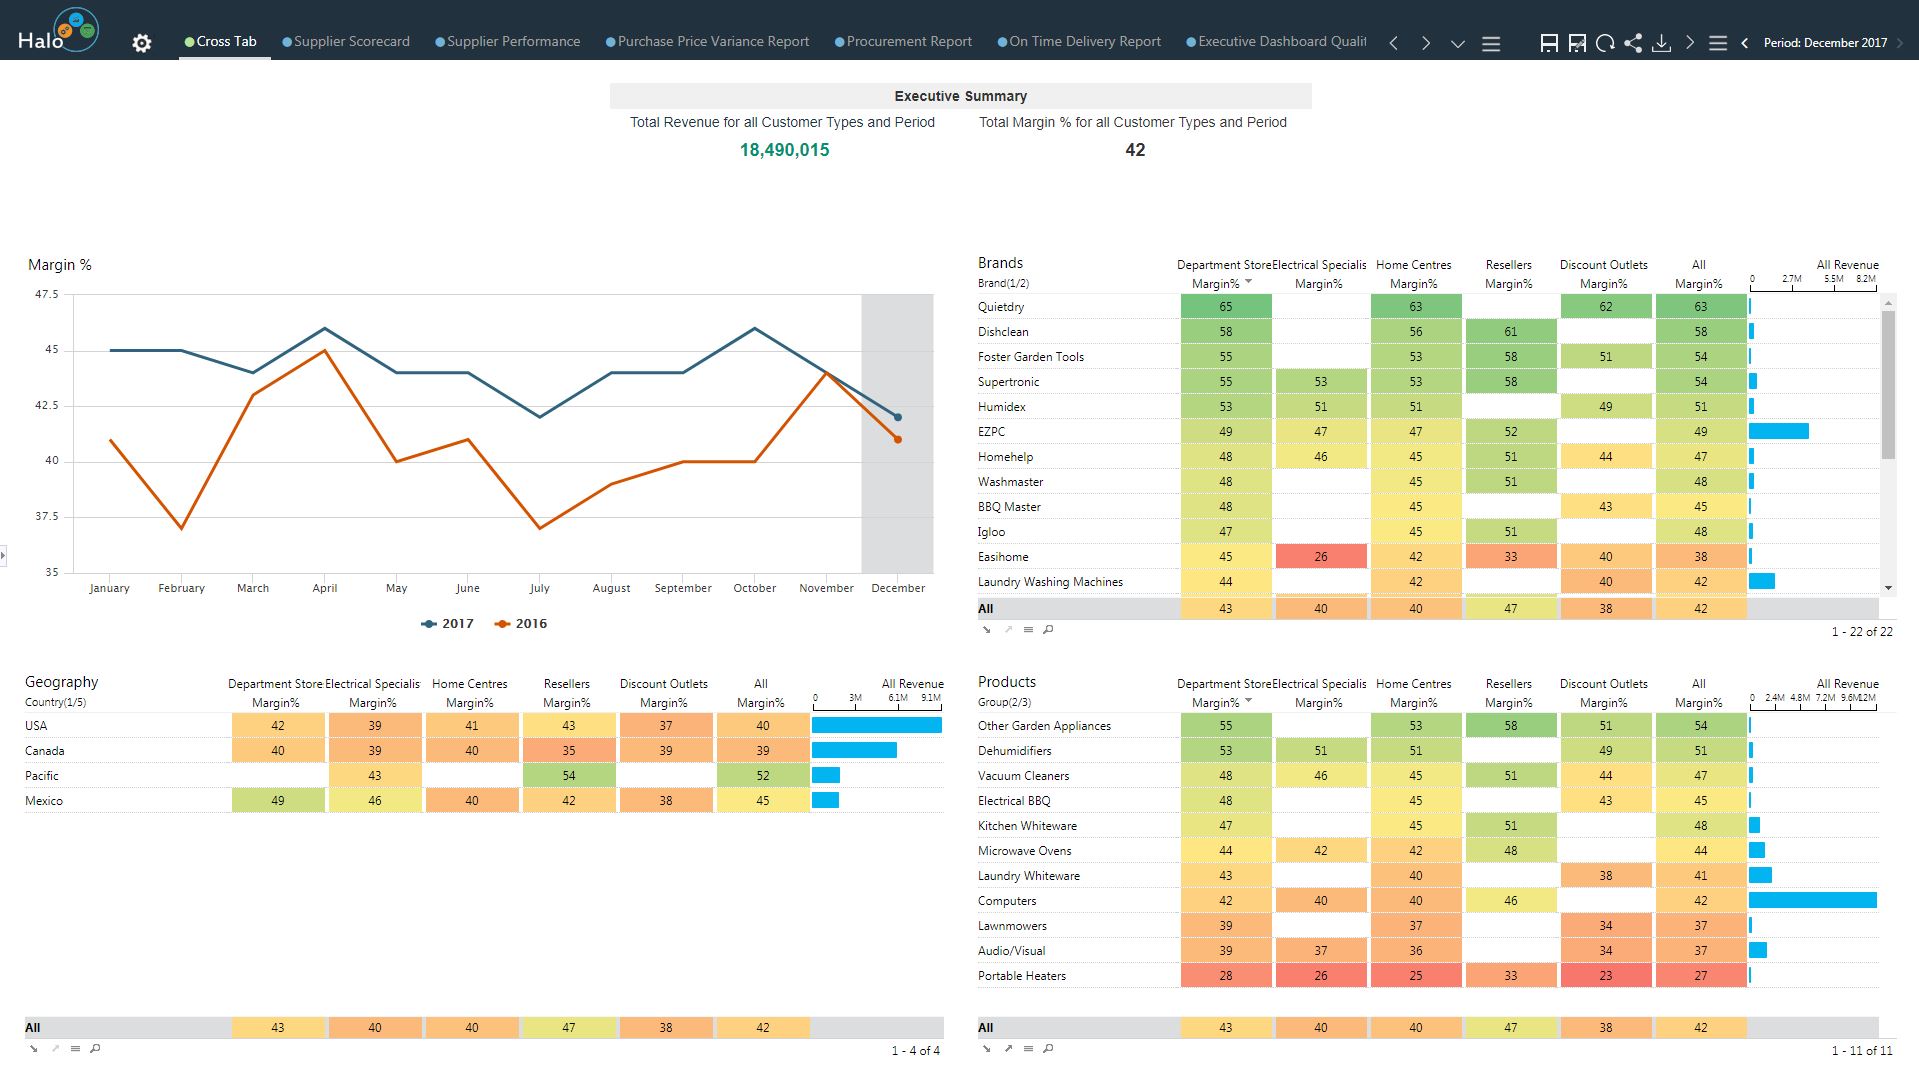The width and height of the screenshot is (1919, 1079).
Task: Toggle the 2017 series in chart legend
Action: [448, 624]
